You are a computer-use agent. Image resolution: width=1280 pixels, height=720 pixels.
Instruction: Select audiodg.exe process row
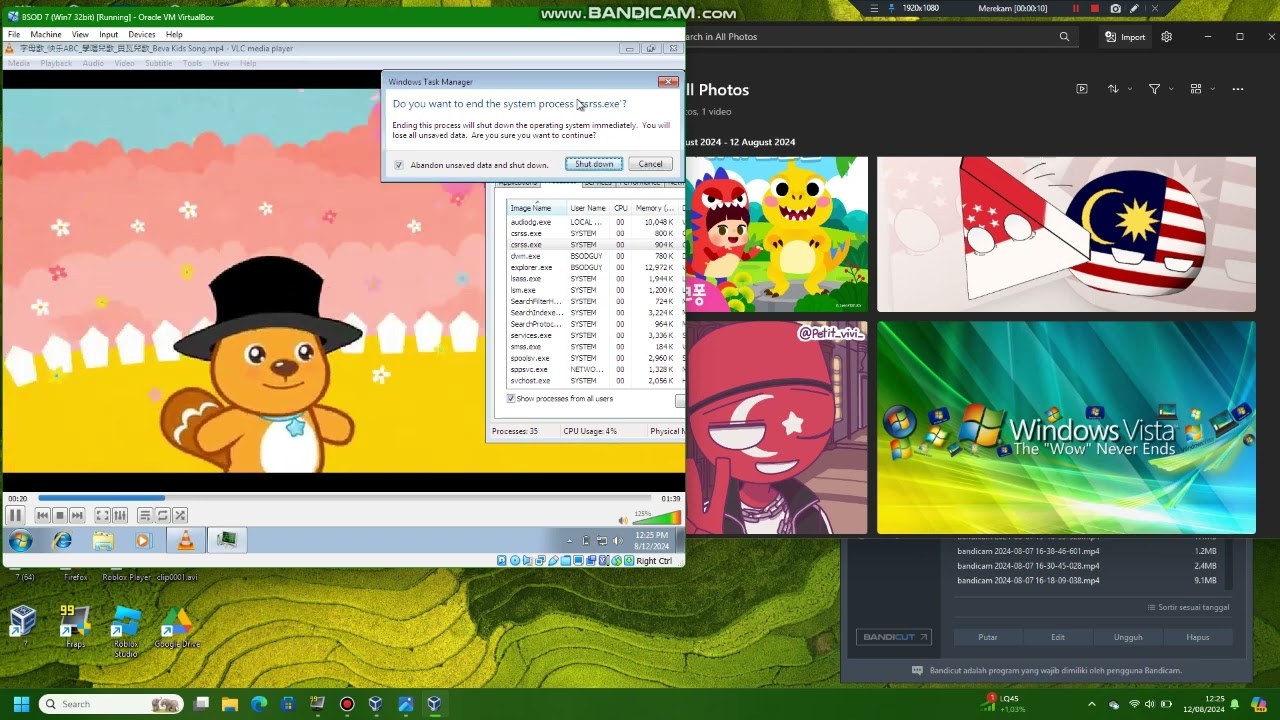[595, 222]
